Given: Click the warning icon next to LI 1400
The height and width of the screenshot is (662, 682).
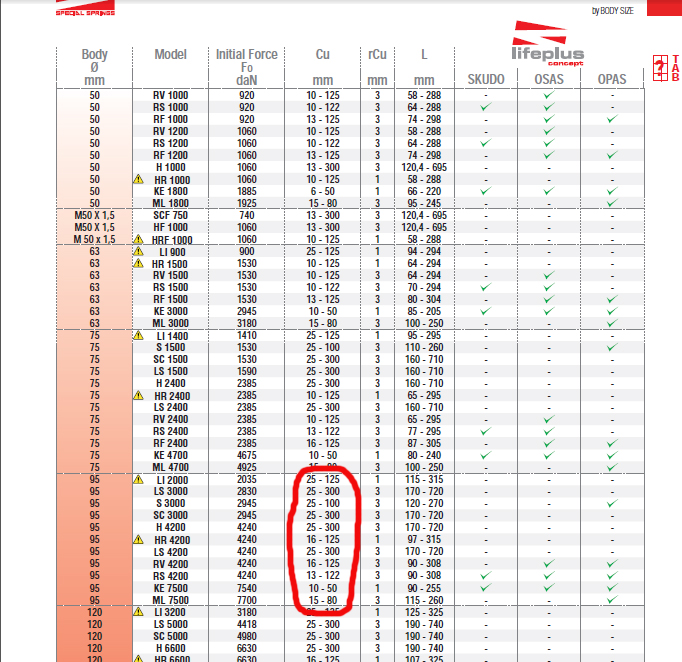Looking at the screenshot, I should pos(138,336).
